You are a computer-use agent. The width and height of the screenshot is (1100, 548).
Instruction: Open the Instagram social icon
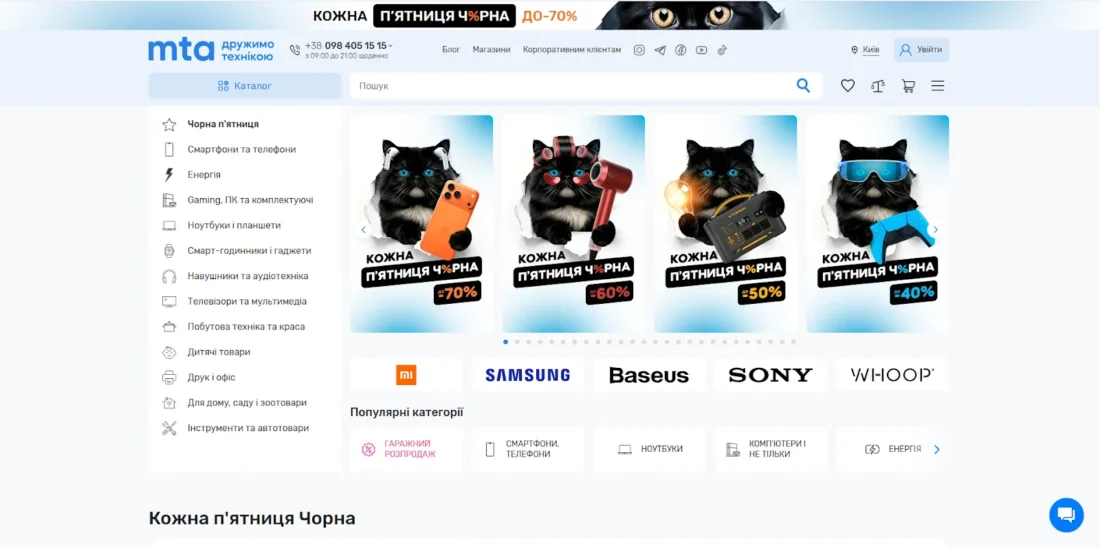[x=639, y=50]
